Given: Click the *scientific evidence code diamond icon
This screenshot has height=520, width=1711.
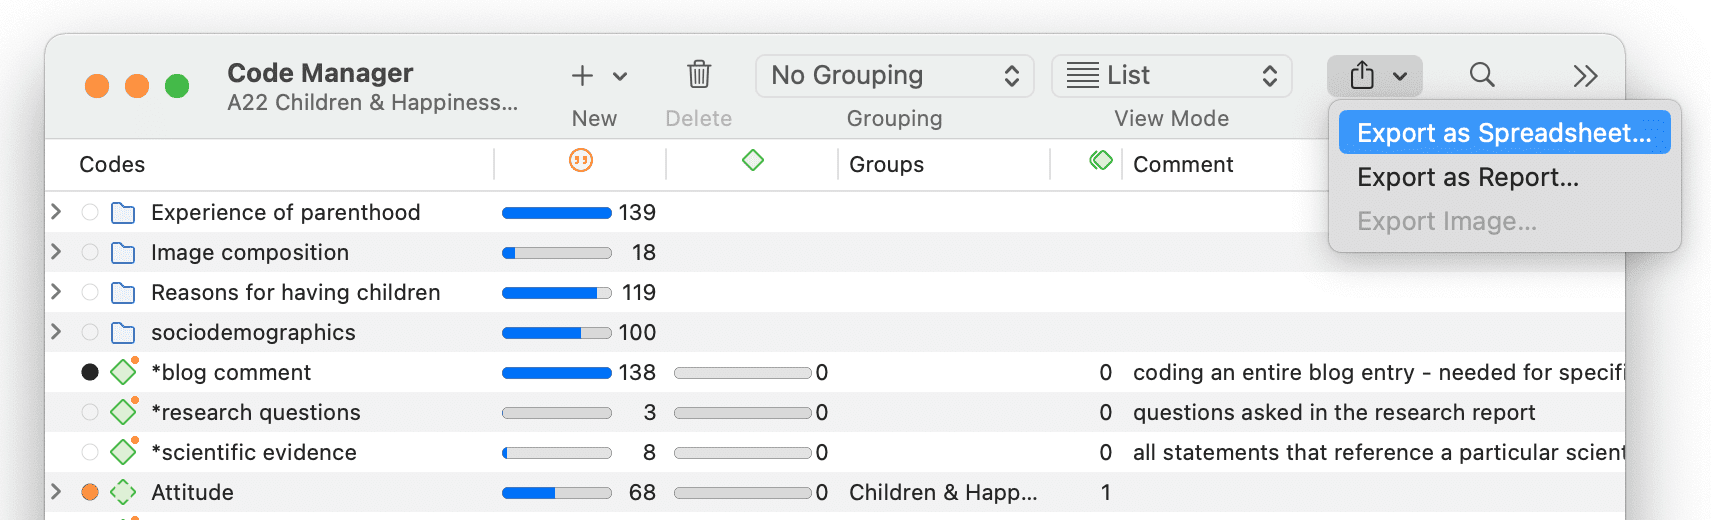Looking at the screenshot, I should pos(123,452).
